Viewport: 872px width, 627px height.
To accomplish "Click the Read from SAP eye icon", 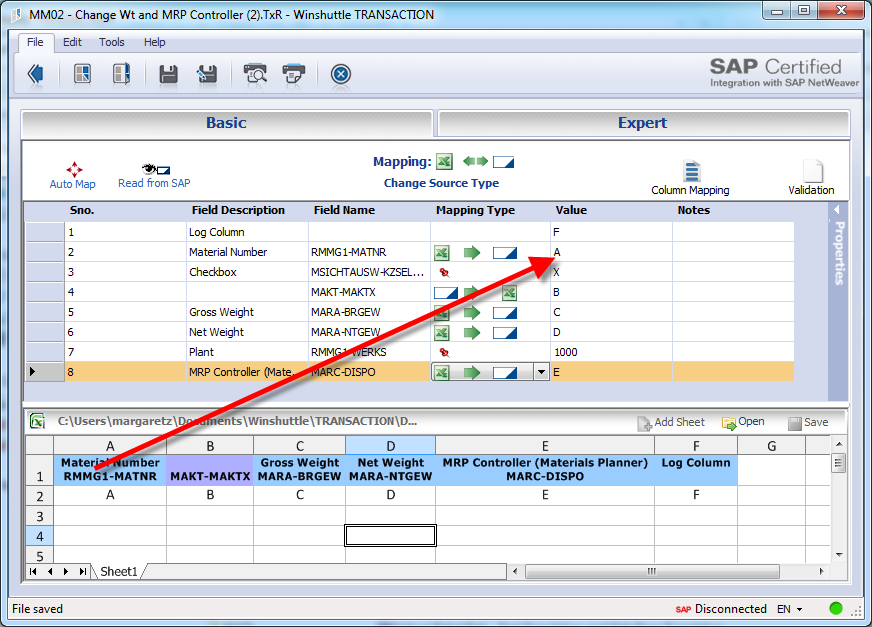I will coord(156,169).
